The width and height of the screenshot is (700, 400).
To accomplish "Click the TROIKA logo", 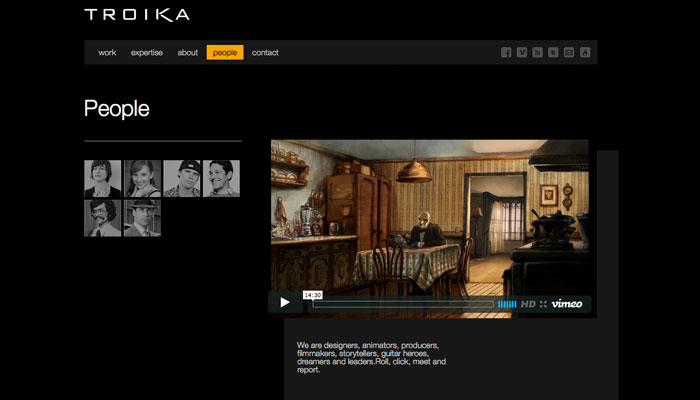I will click(137, 15).
